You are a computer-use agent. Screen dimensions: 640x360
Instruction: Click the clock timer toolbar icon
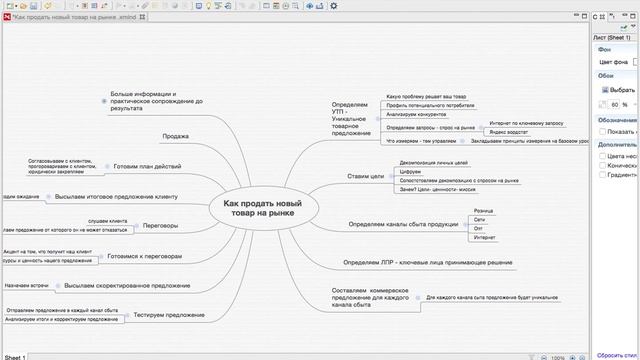(286, 6)
